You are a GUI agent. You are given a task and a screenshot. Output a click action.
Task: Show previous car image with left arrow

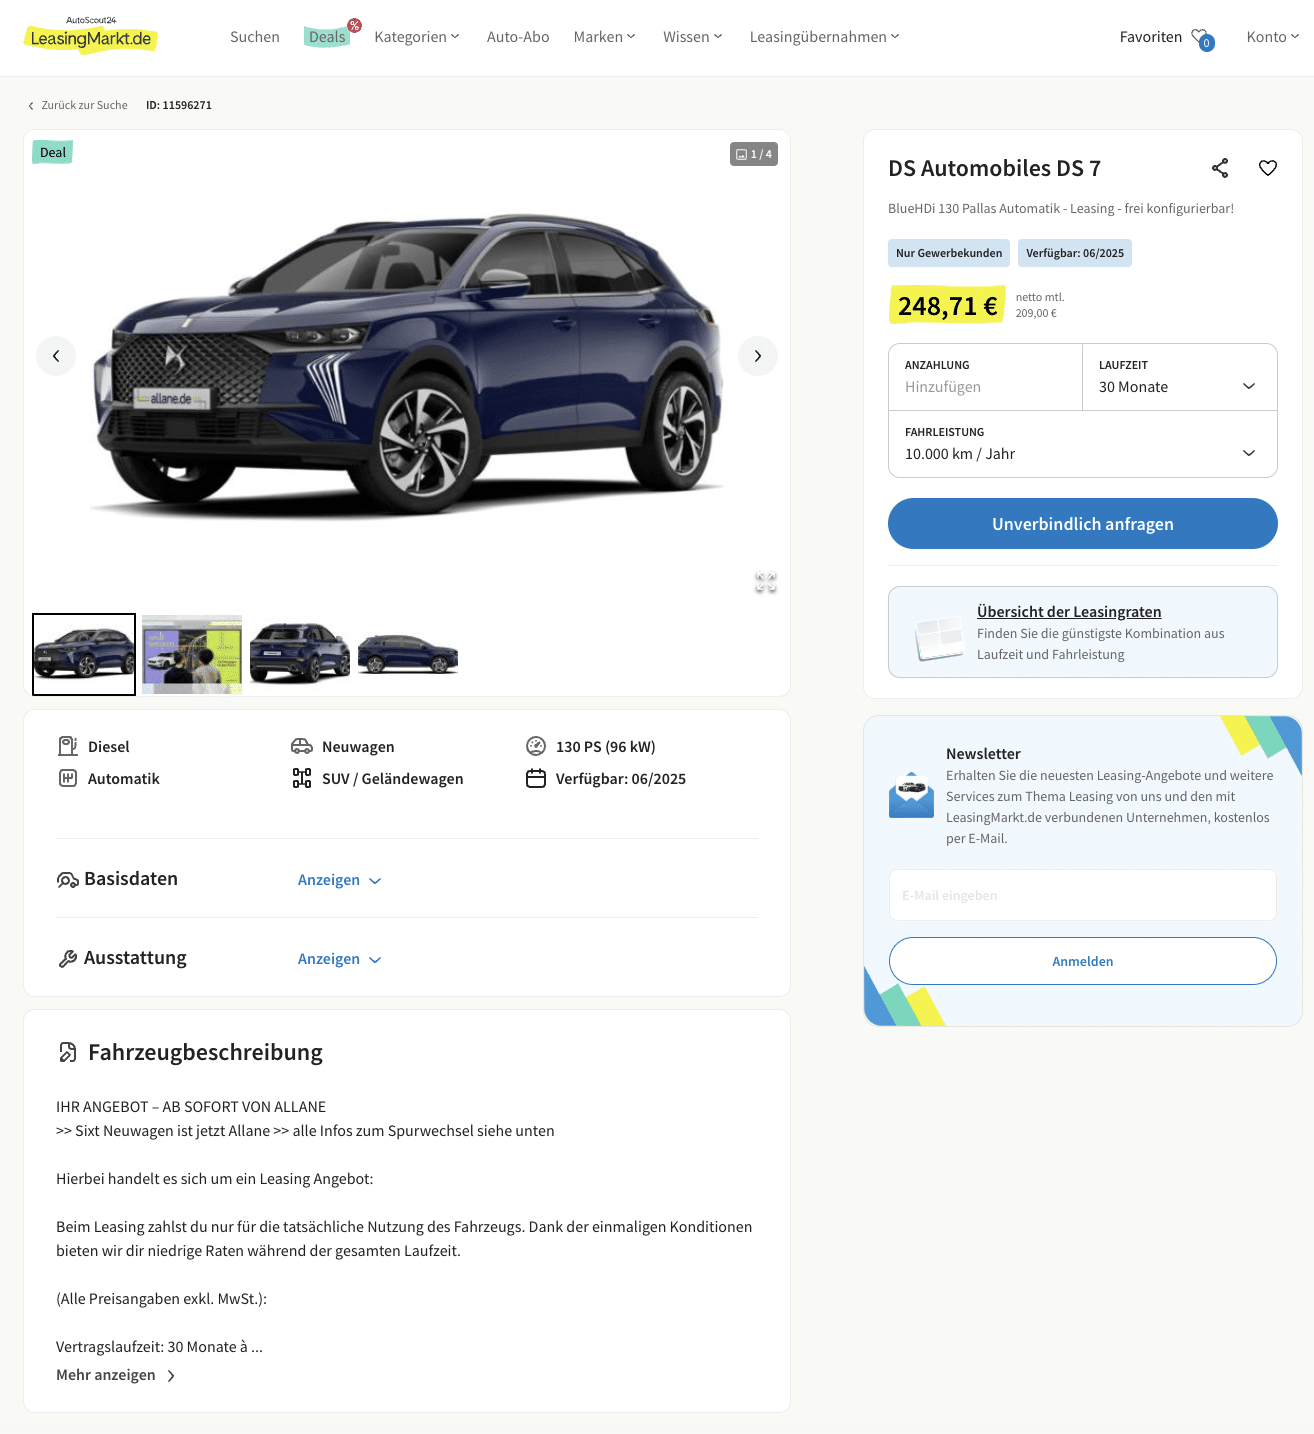tap(56, 356)
